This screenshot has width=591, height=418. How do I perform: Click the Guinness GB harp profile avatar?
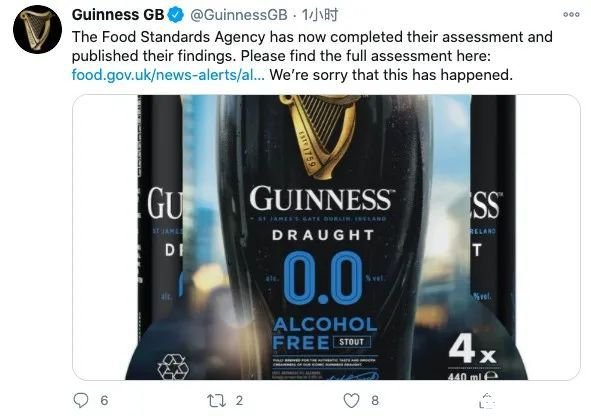click(37, 29)
